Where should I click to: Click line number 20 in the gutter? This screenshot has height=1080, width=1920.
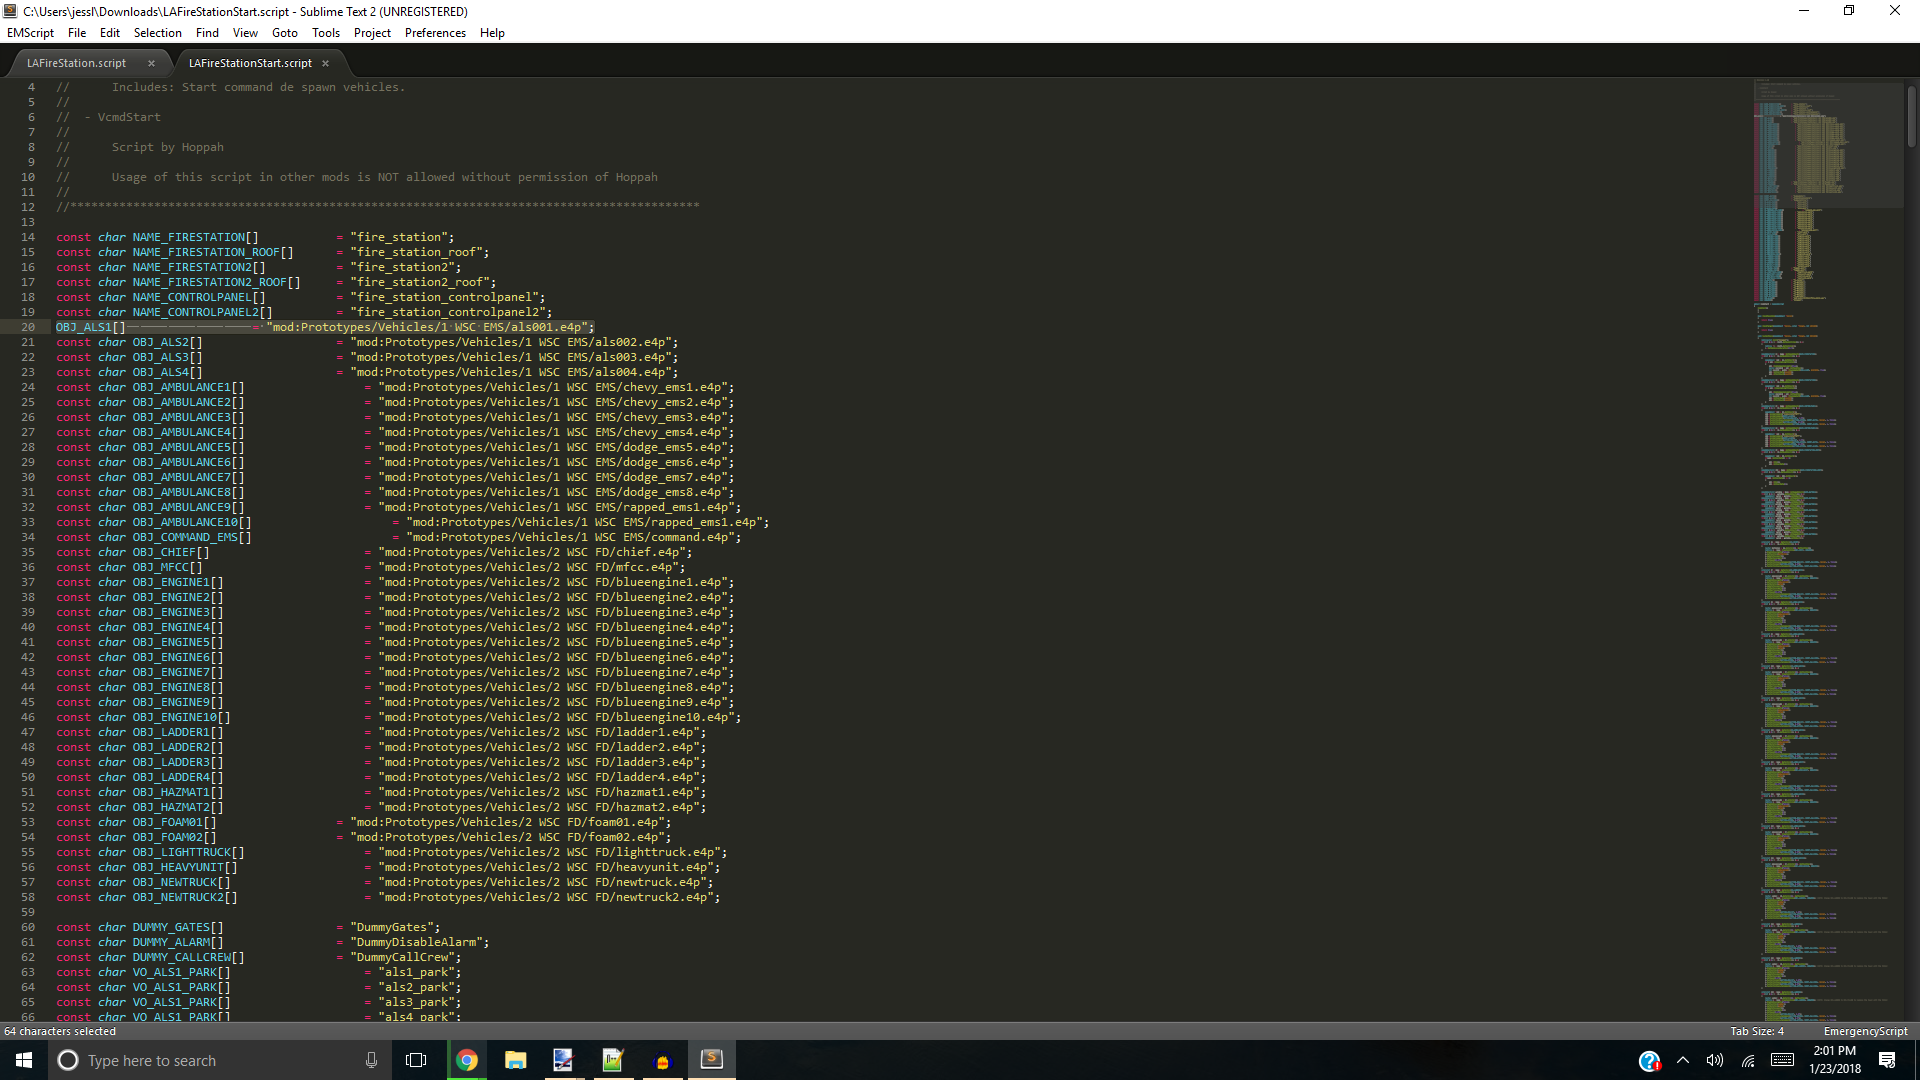tap(28, 327)
